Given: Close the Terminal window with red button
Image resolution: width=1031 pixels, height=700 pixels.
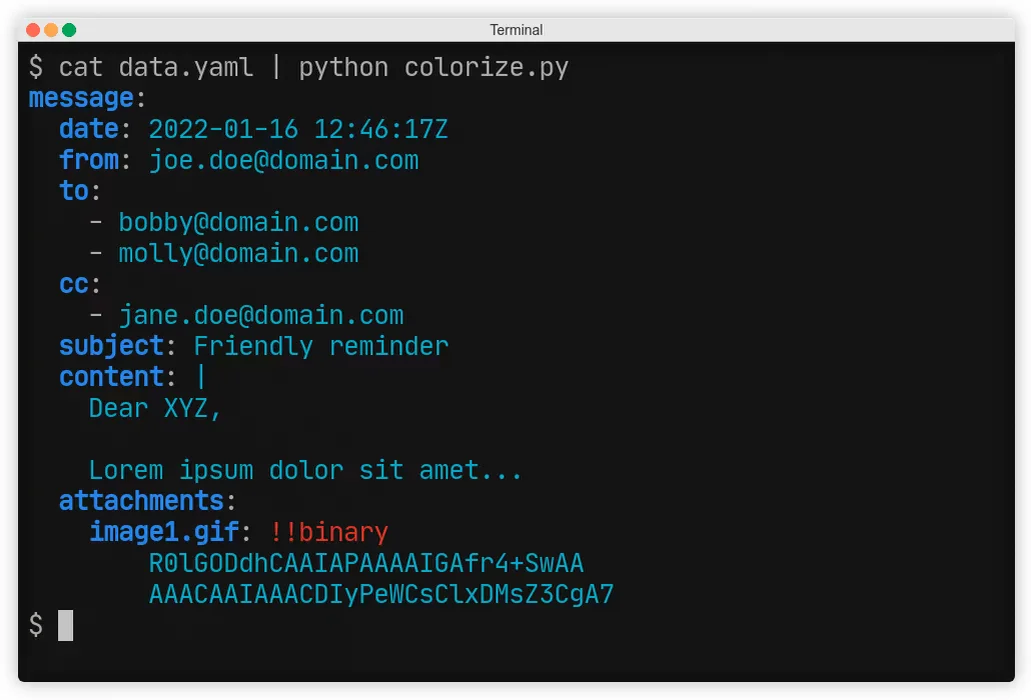Looking at the screenshot, I should tap(33, 30).
